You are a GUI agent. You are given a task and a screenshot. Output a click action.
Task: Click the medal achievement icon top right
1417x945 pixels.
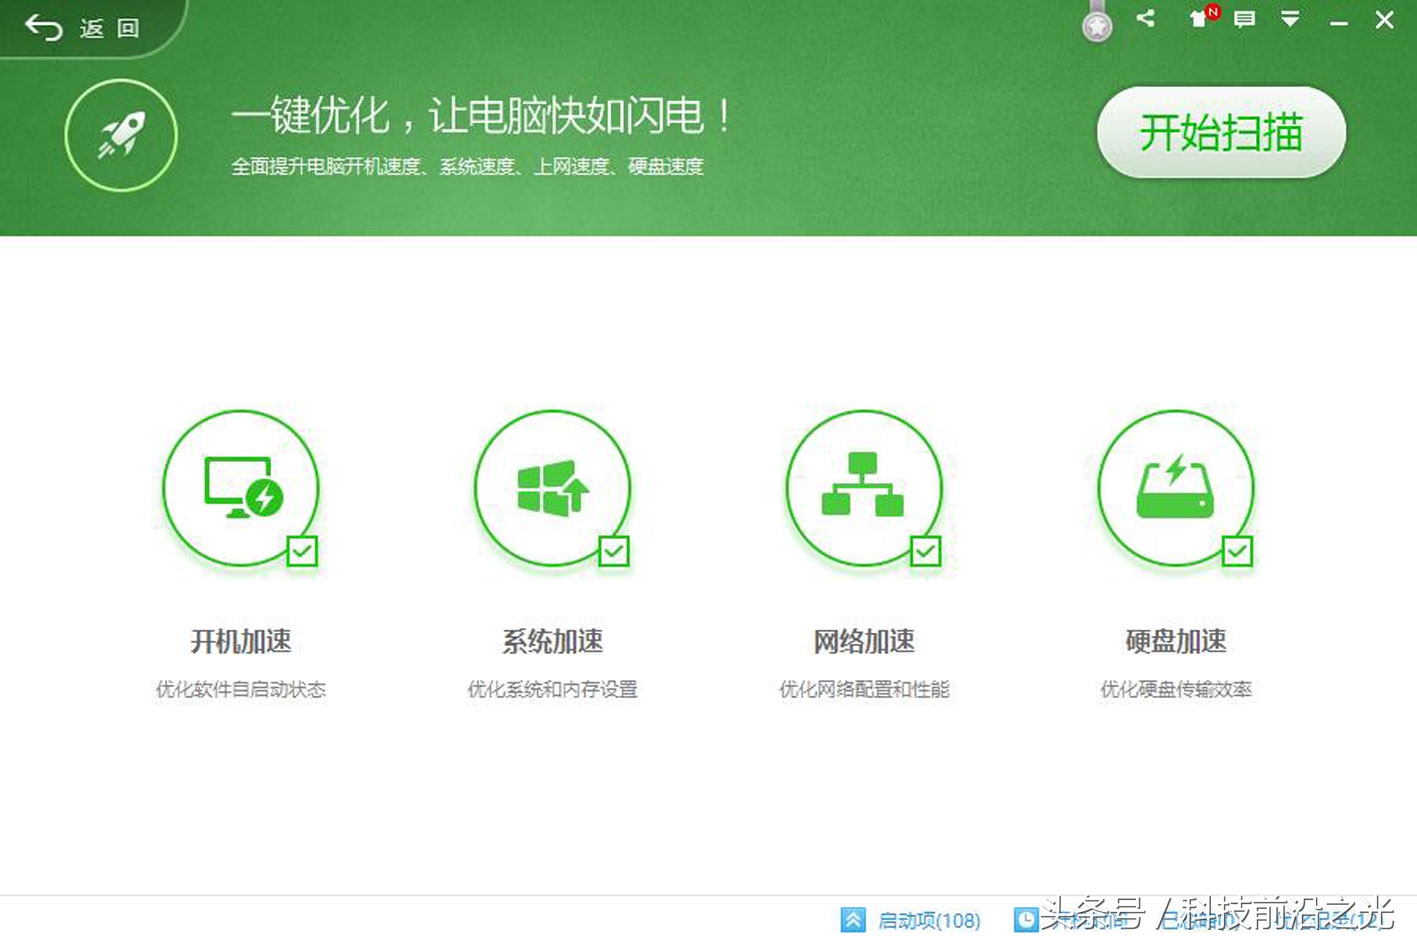(x=1095, y=26)
